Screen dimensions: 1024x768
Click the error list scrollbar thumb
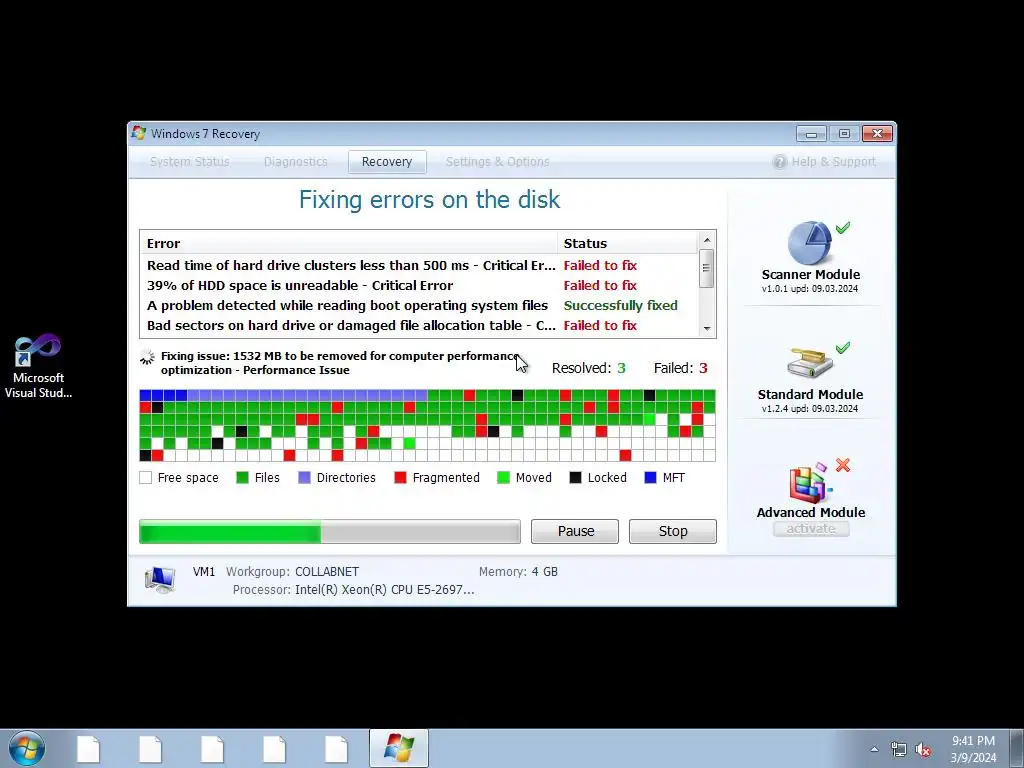(707, 268)
